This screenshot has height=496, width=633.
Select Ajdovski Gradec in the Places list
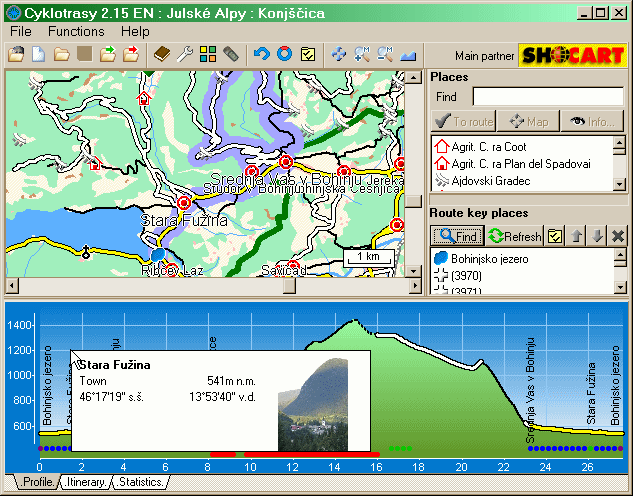(x=490, y=181)
